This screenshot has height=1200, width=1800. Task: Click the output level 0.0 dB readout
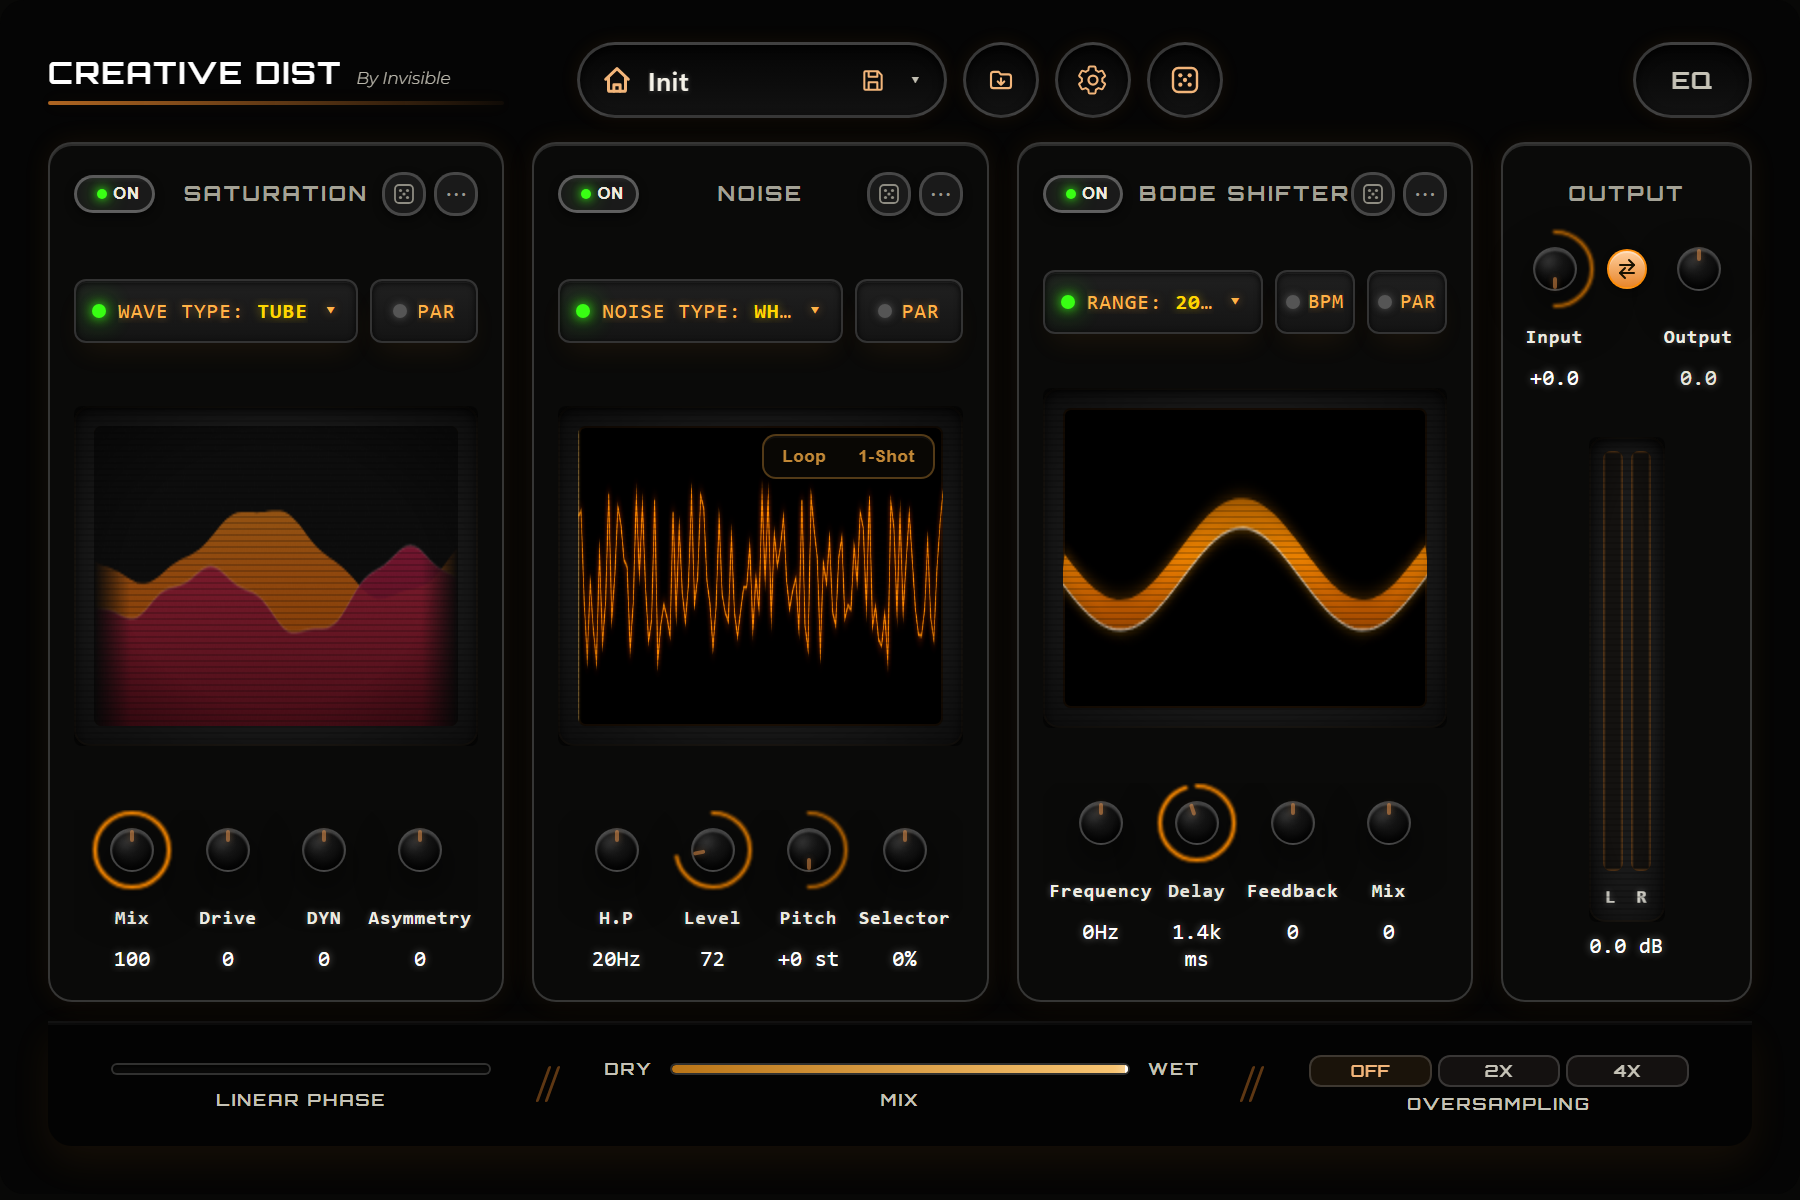[1626, 946]
